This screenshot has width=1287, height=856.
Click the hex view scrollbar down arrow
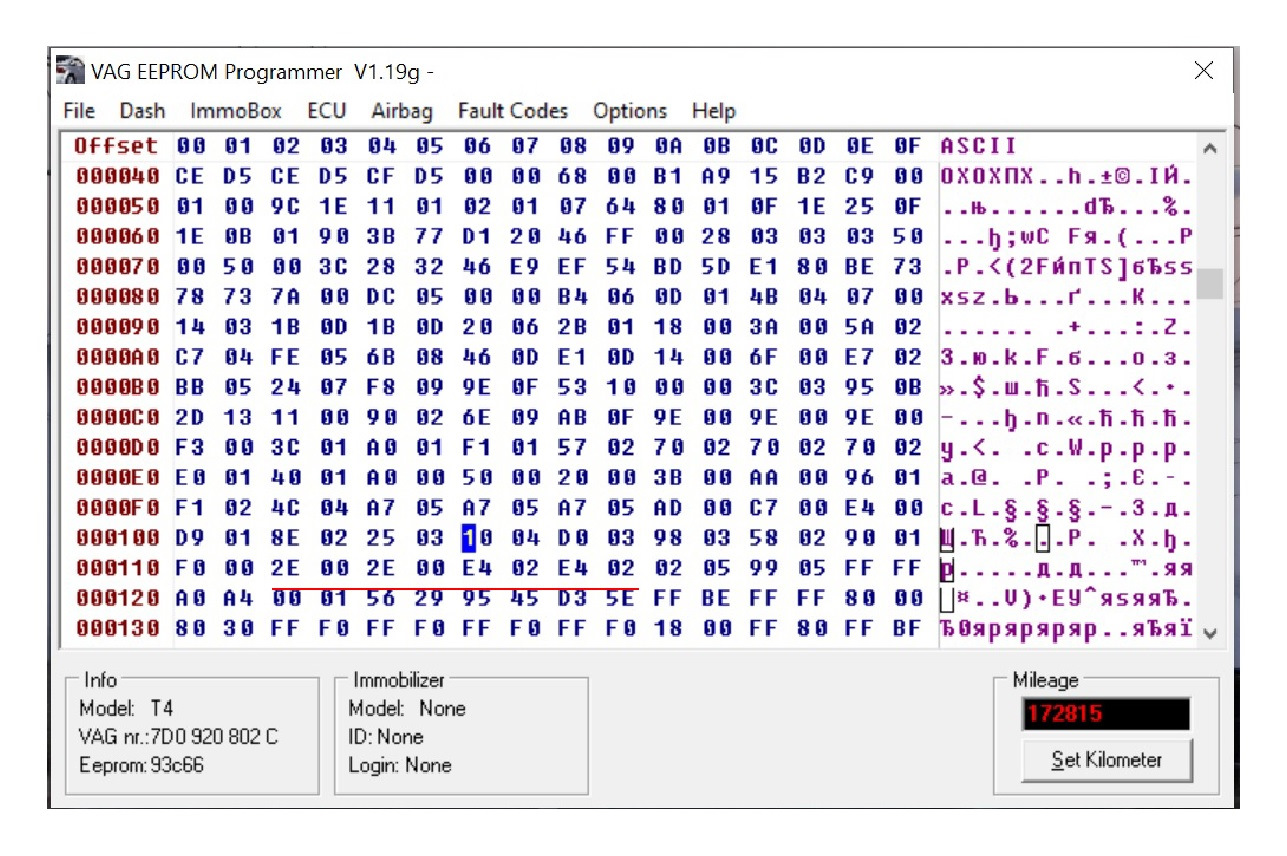click(x=1209, y=633)
